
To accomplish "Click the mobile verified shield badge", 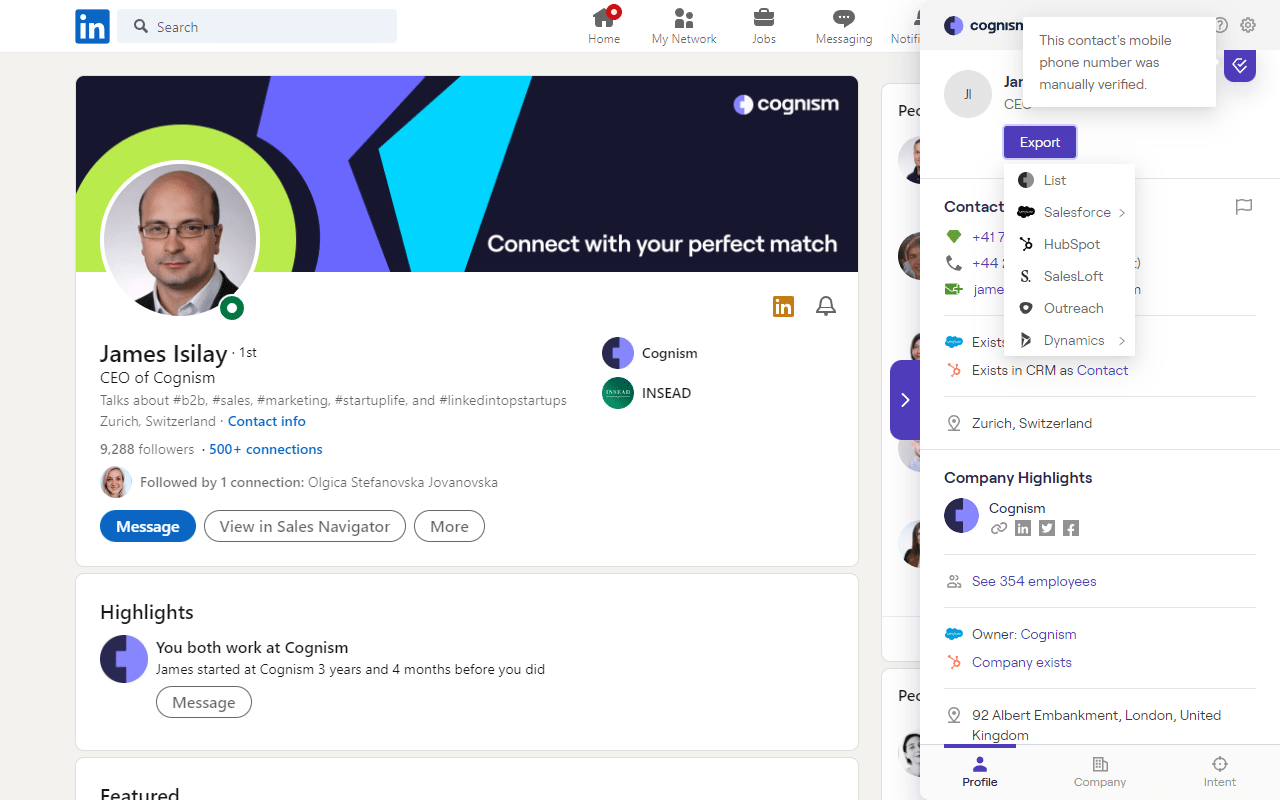I will click(1239, 65).
